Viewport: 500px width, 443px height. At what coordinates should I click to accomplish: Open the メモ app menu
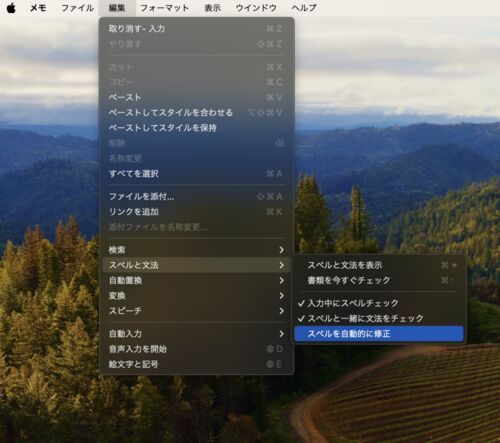38,8
